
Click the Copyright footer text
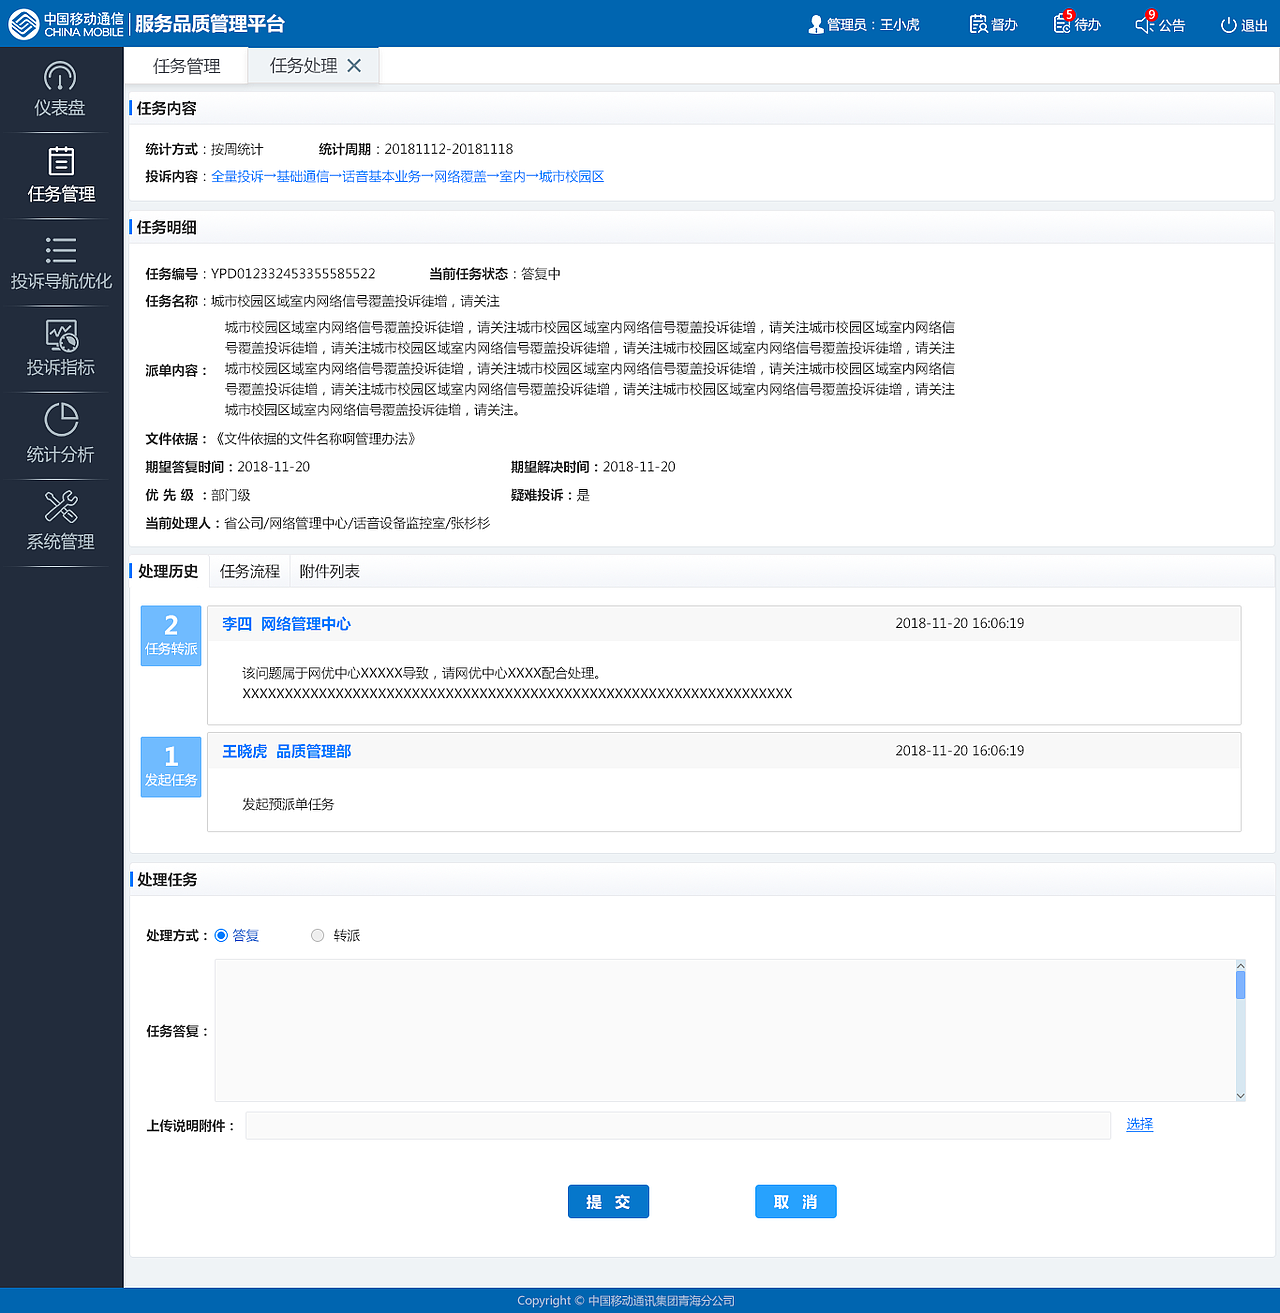[x=626, y=1300]
